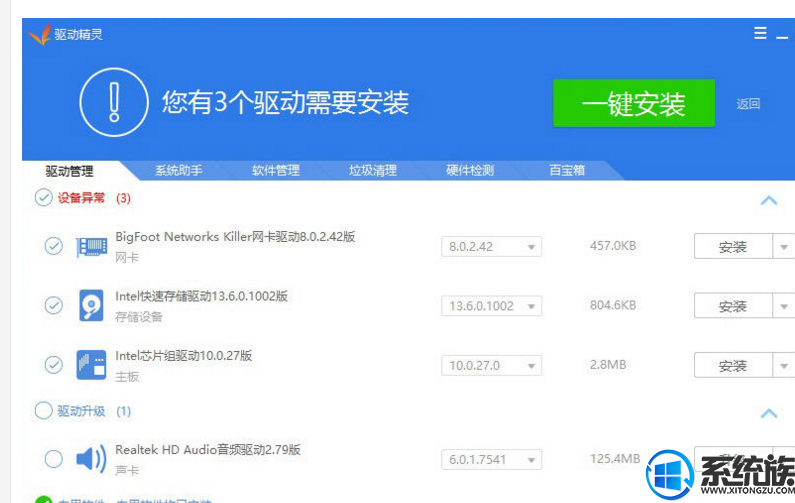Click the 125.4MB file size

click(615, 459)
